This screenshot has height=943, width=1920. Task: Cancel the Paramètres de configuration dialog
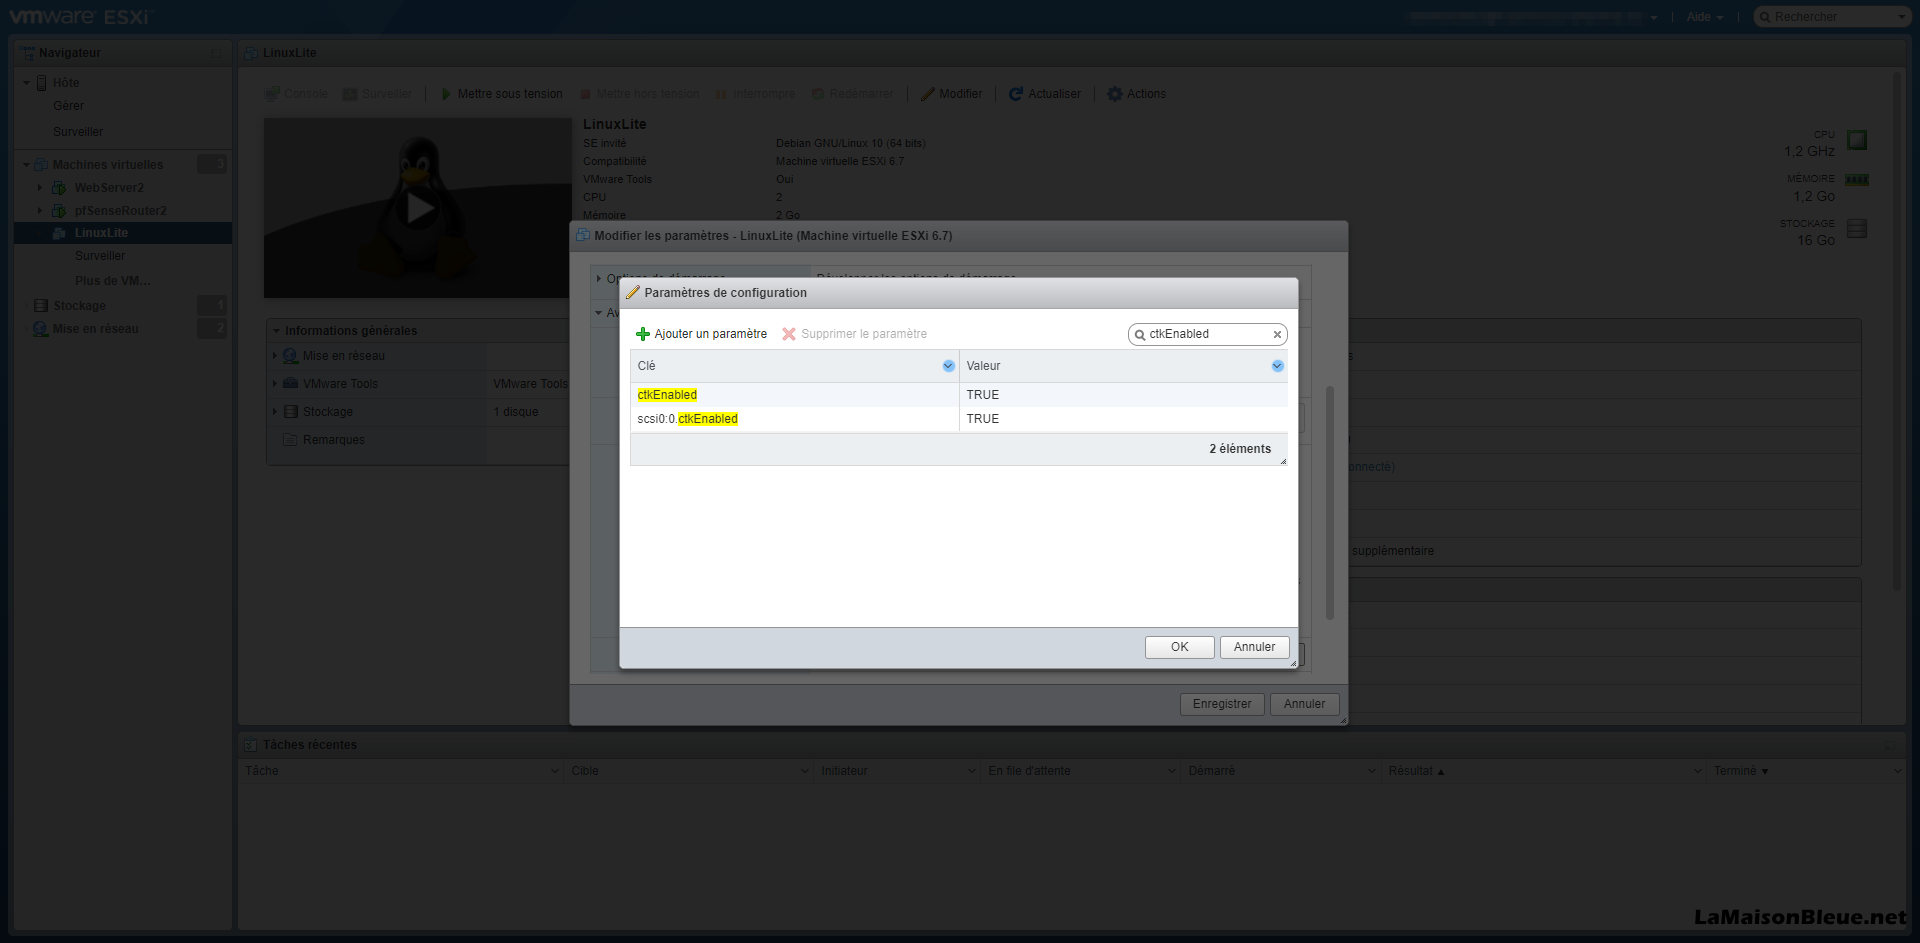(x=1254, y=647)
